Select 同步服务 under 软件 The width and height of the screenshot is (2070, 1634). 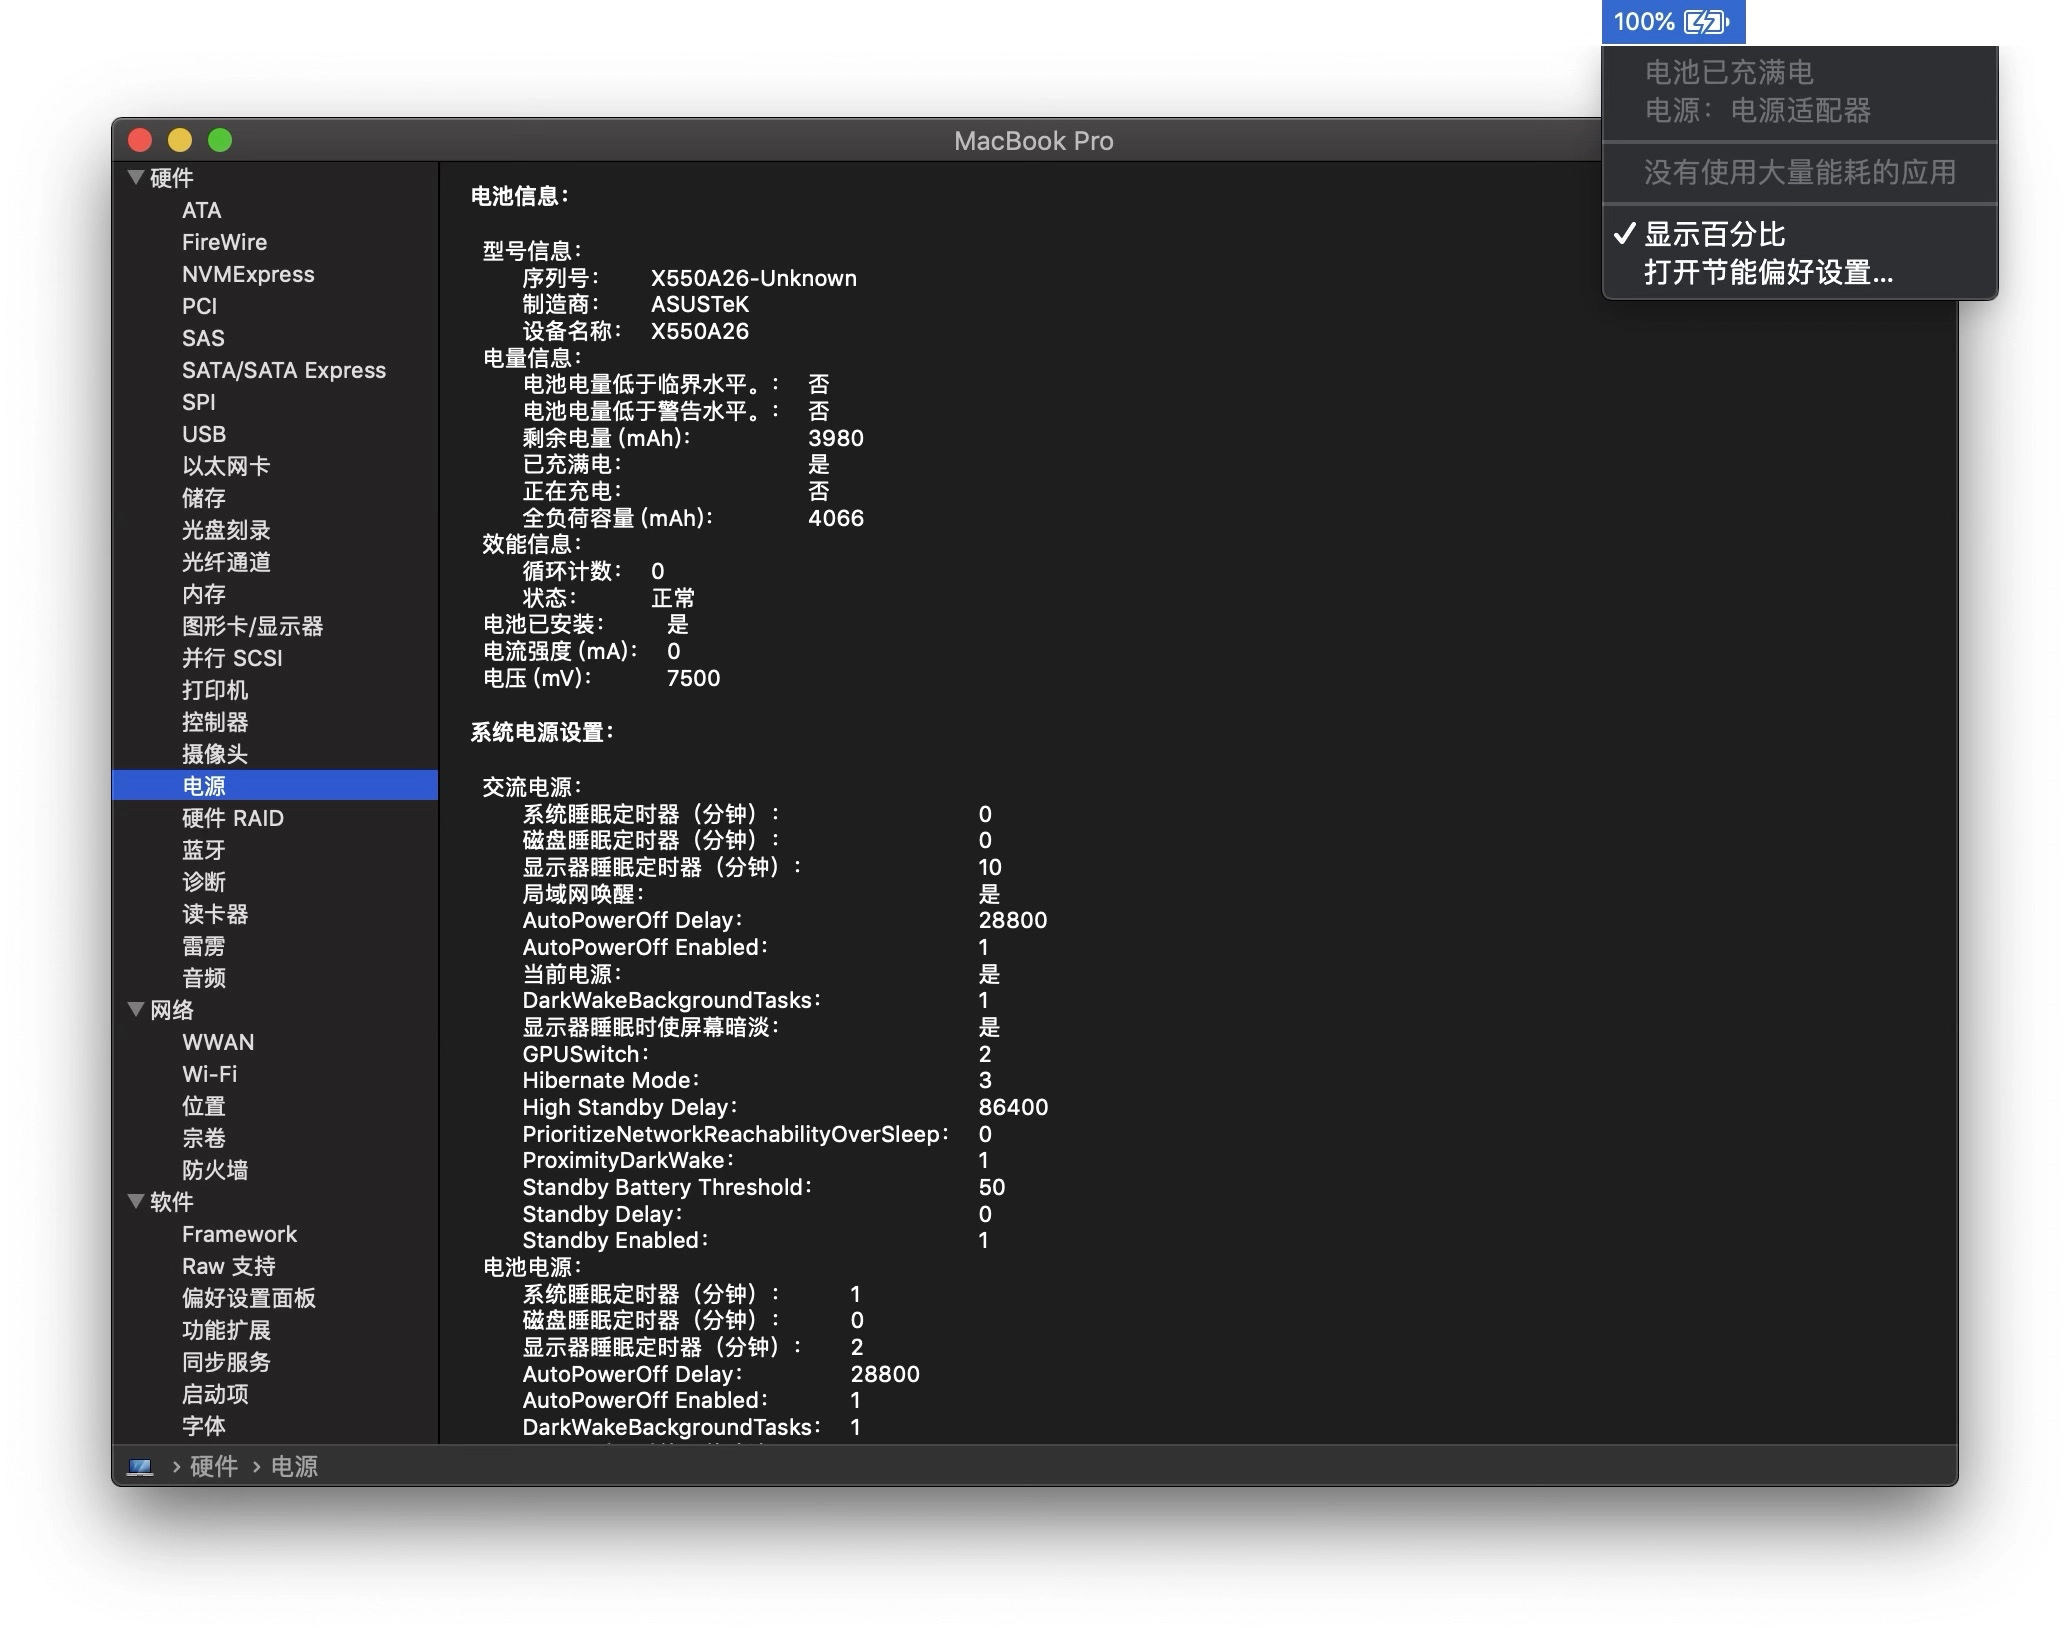pyautogui.click(x=226, y=1362)
